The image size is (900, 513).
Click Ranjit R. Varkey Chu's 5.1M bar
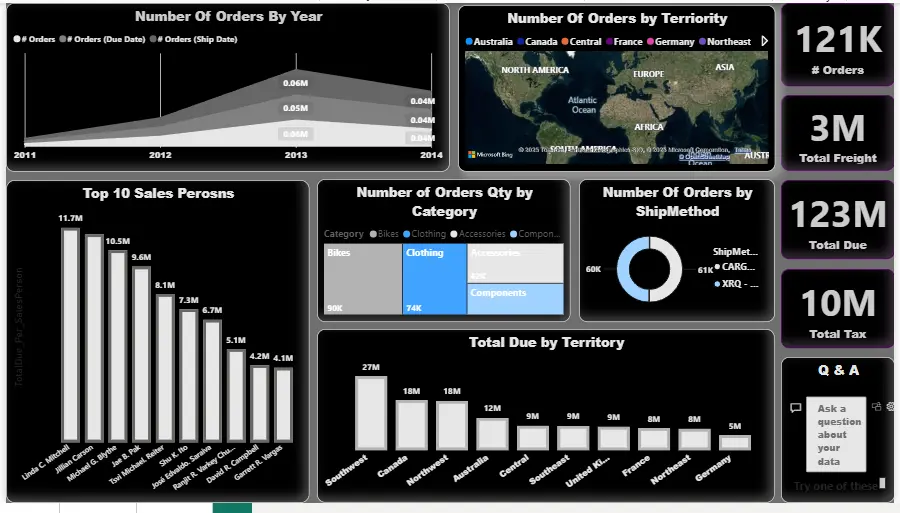click(236, 396)
